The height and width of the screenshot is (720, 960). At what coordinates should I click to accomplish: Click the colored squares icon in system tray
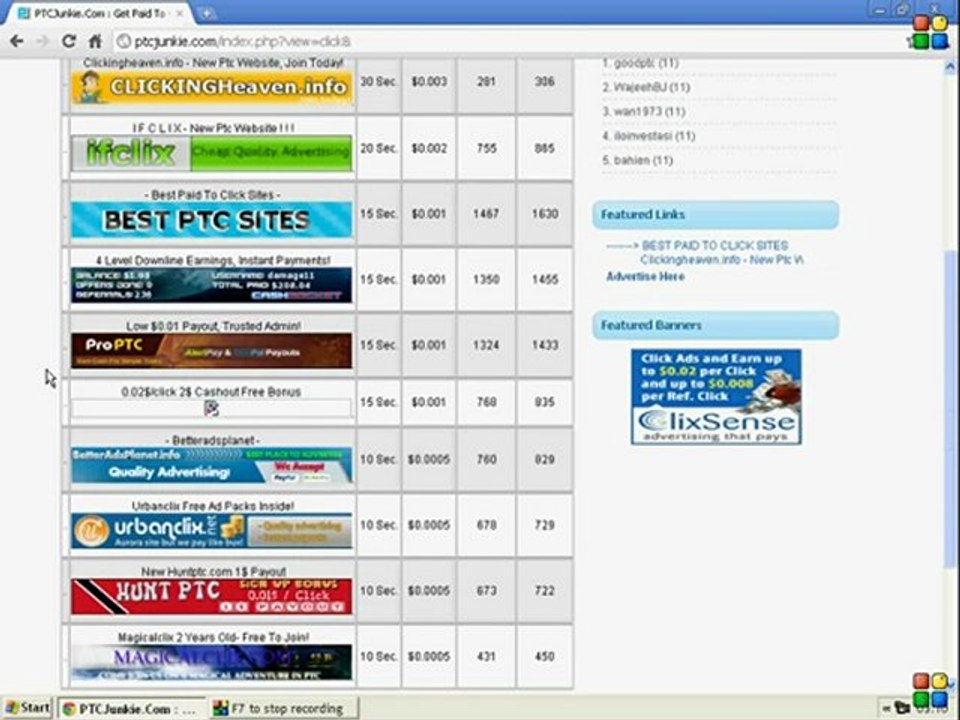click(x=931, y=690)
